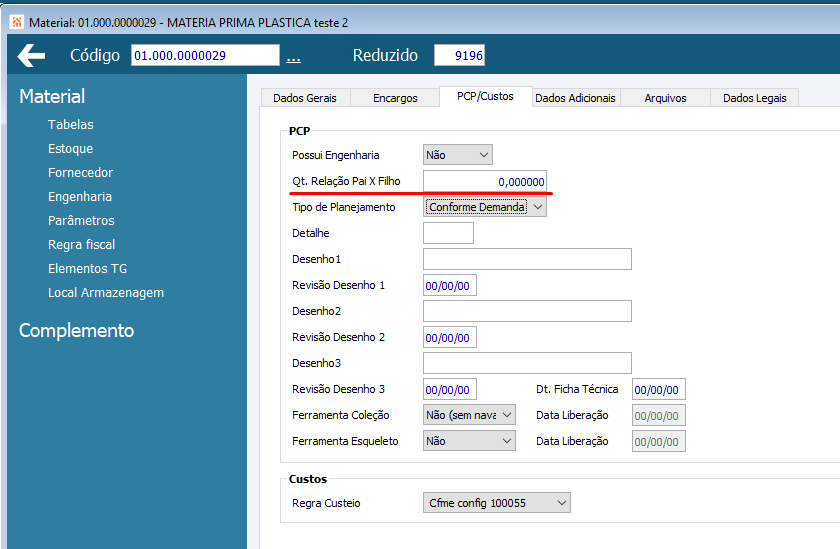Click the Material section heading
The image size is (840, 549).
[52, 96]
